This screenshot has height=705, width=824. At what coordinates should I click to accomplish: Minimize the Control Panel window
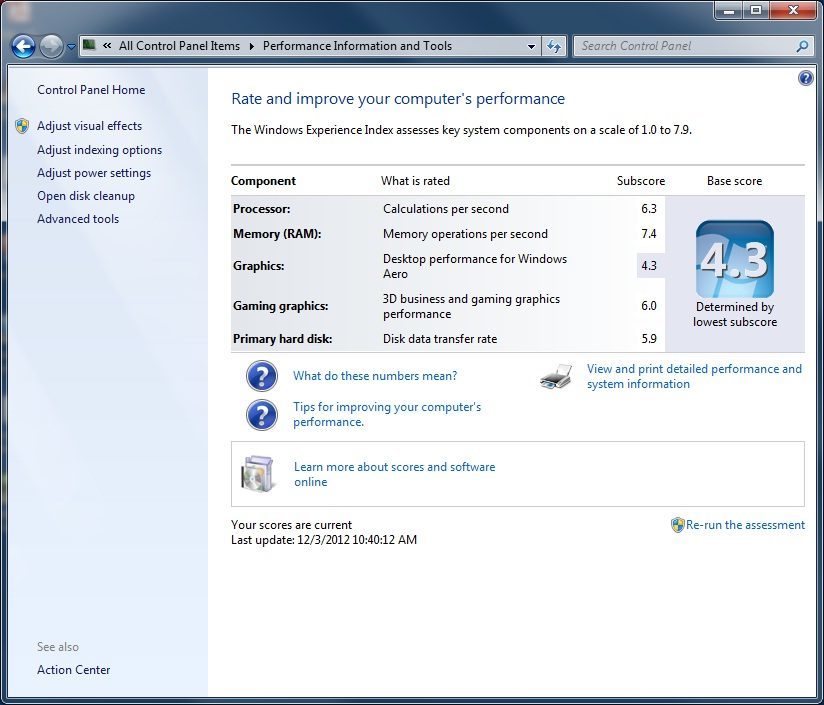click(729, 11)
